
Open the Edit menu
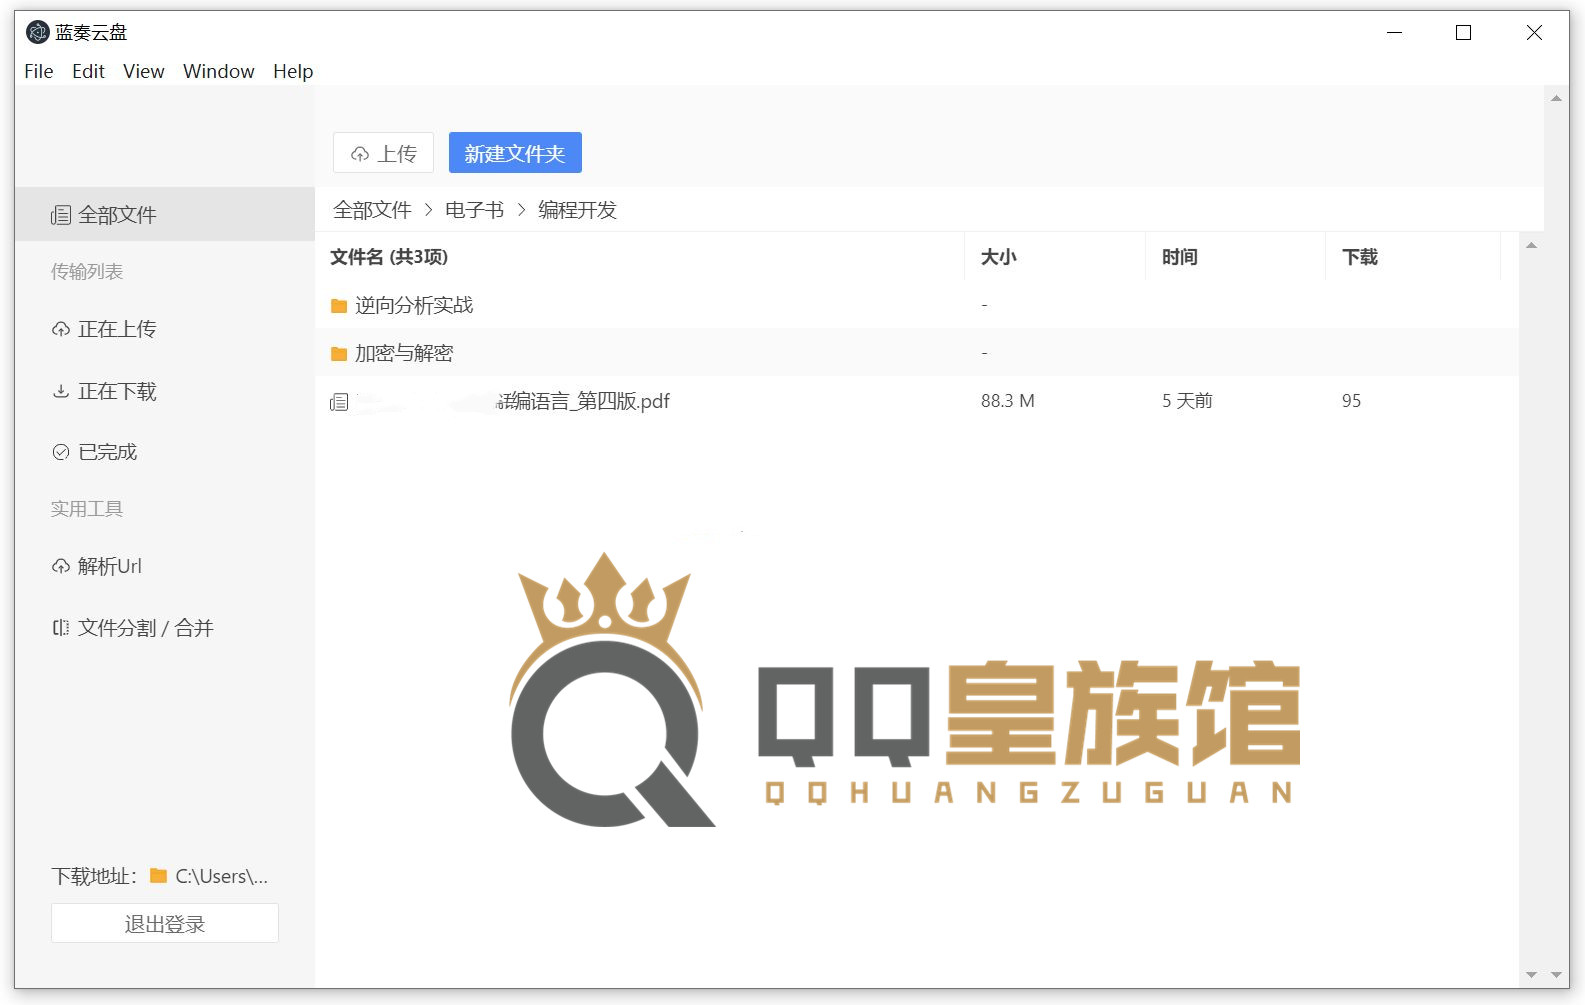click(88, 71)
